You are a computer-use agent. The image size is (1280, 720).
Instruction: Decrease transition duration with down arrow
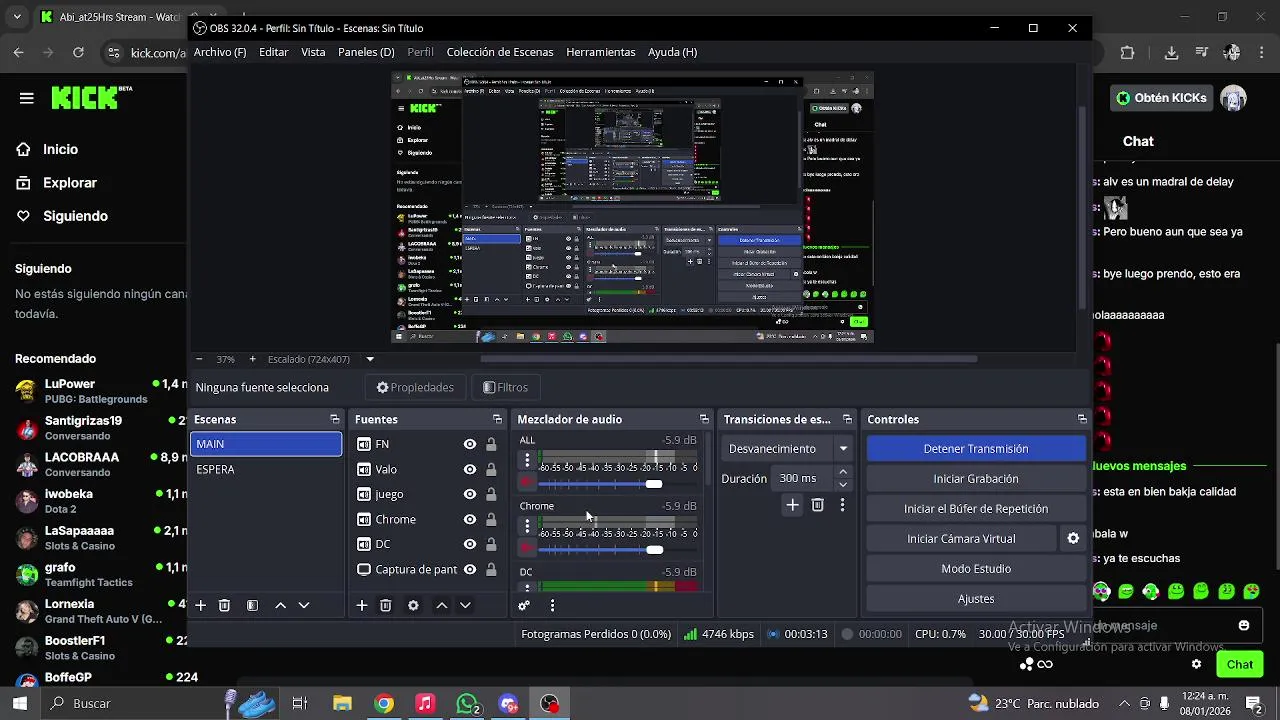[843, 484]
